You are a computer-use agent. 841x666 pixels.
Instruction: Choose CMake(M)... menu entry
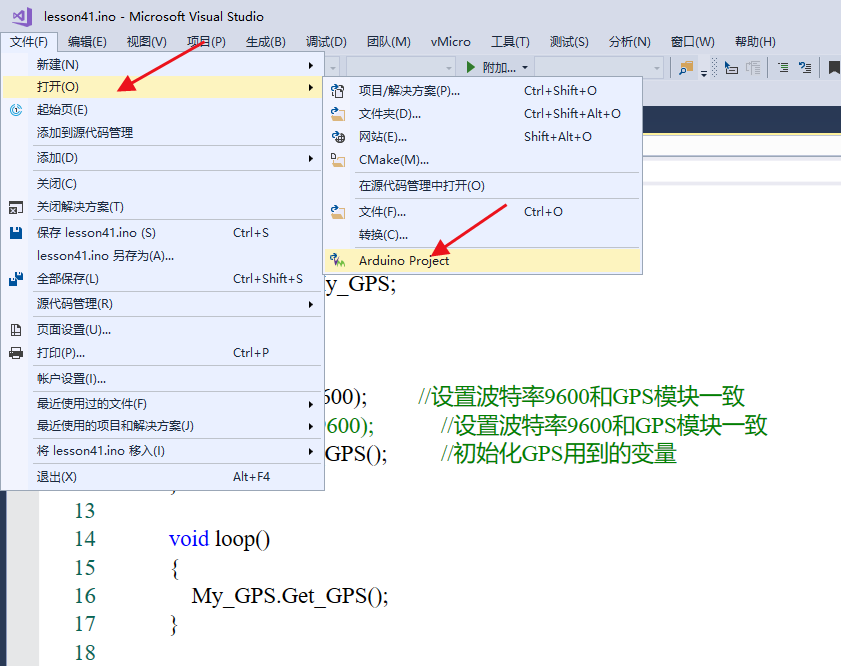(482, 160)
